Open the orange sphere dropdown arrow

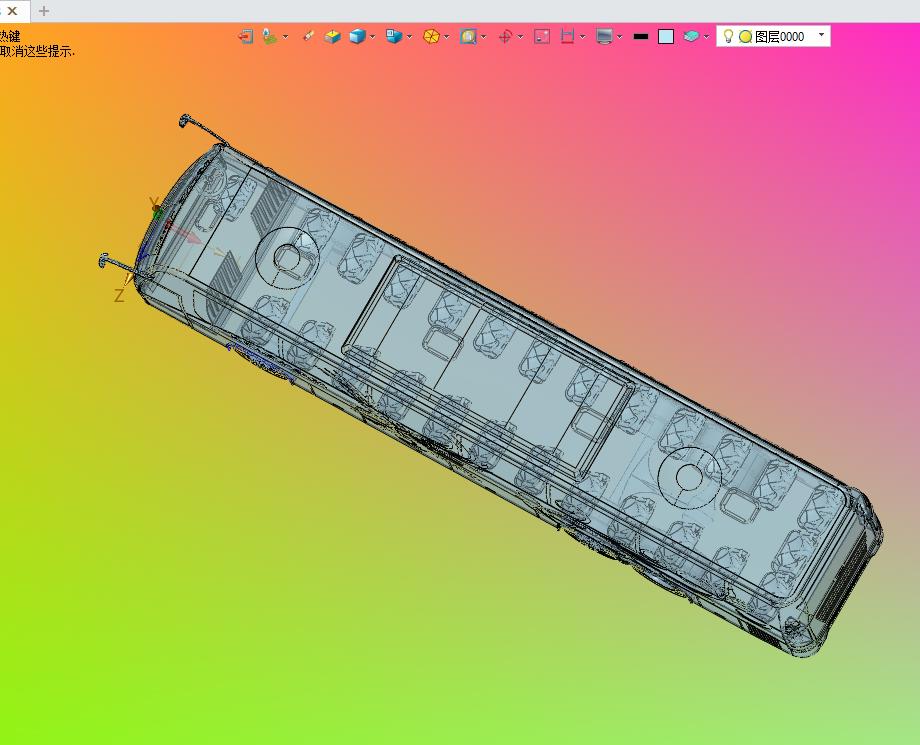click(x=447, y=37)
